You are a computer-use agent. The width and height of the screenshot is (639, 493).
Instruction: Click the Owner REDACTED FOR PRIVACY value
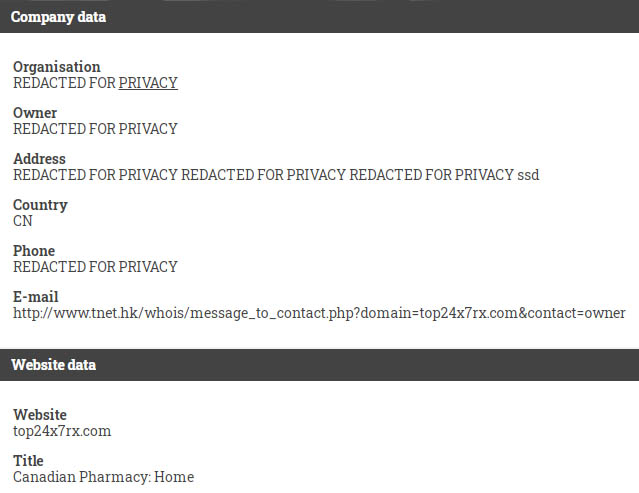tap(95, 129)
